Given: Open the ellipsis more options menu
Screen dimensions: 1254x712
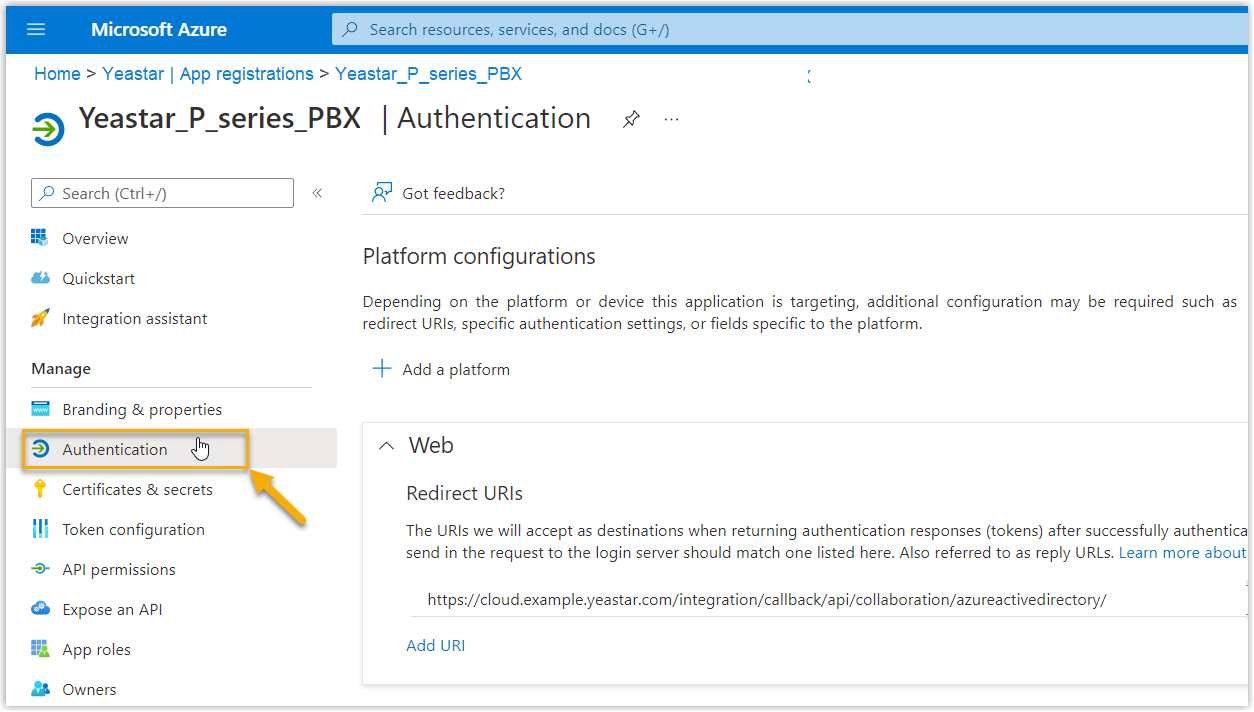Looking at the screenshot, I should pos(671,120).
